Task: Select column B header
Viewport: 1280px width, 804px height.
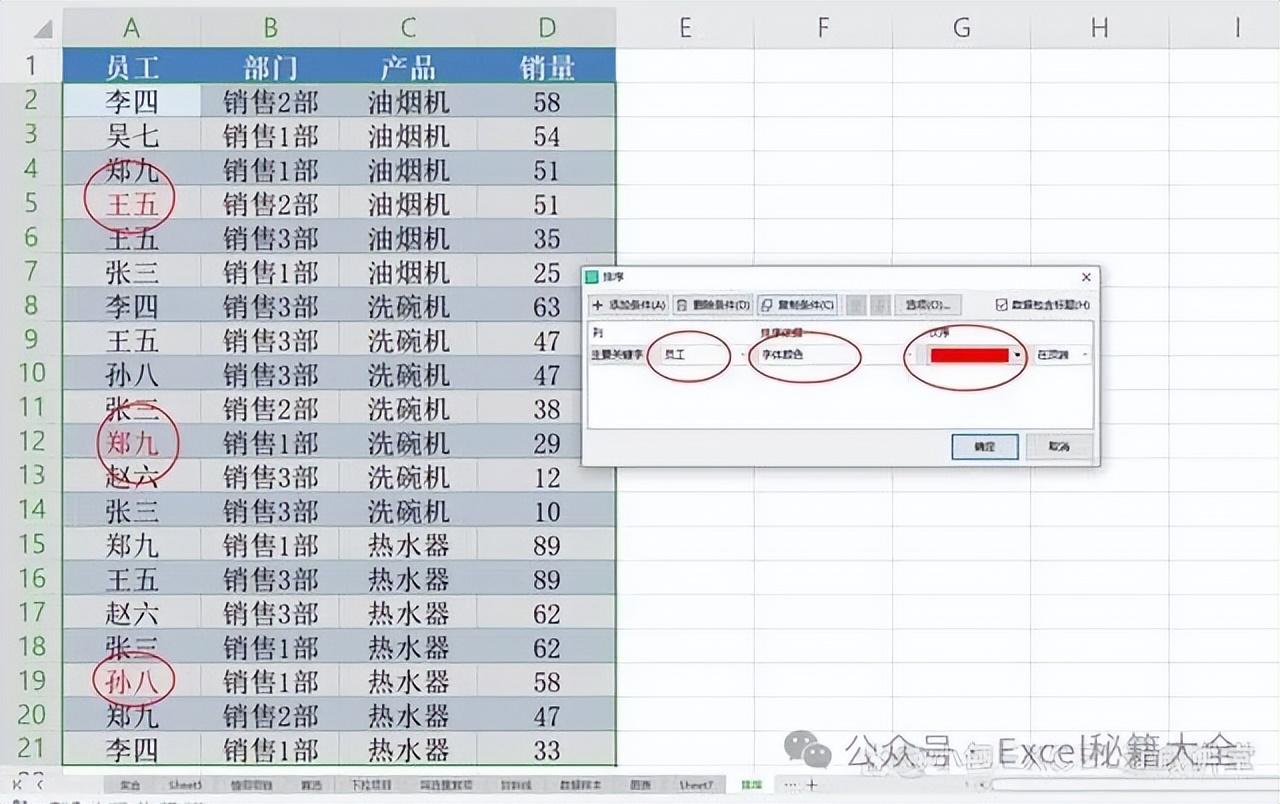Action: click(x=270, y=28)
